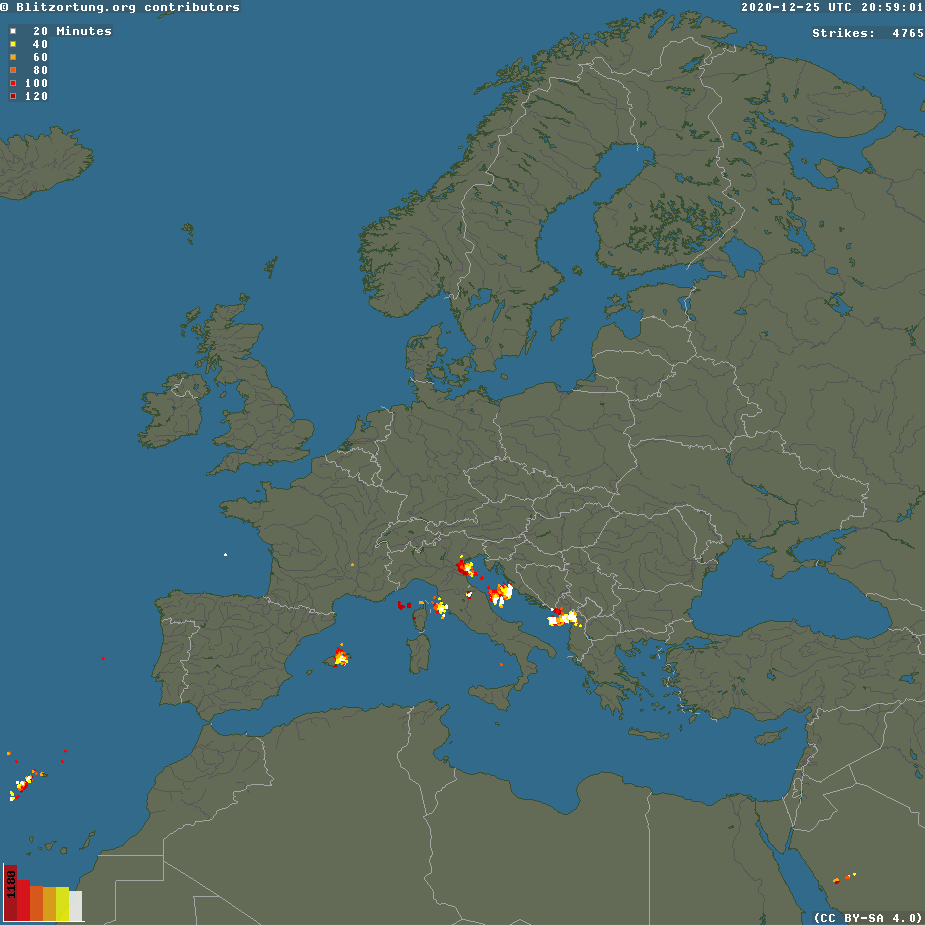This screenshot has height=925, width=925.
Task: Click the bright red histogram bar
Action: [23, 900]
